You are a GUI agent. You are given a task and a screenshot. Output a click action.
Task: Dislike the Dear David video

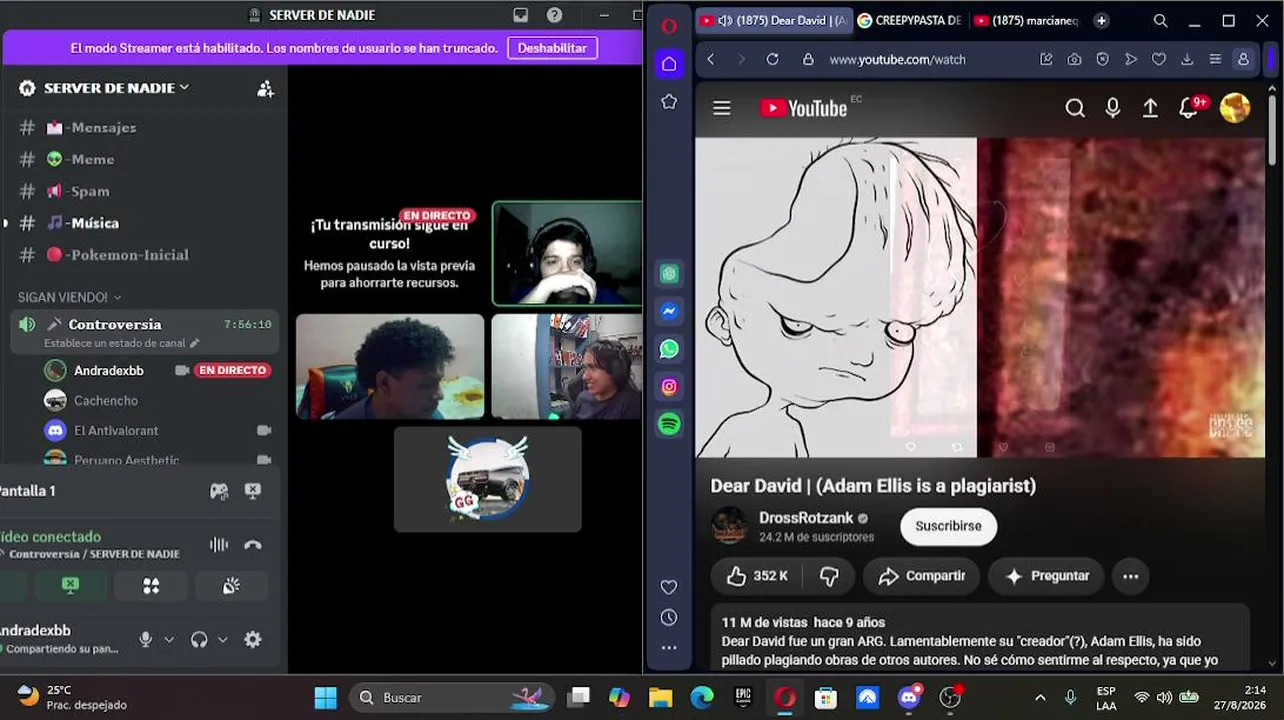click(829, 576)
